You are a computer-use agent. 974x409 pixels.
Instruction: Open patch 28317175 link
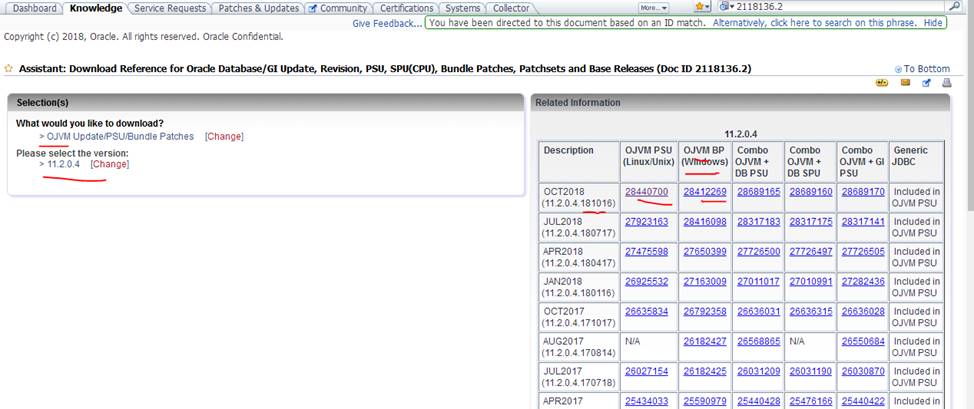pyautogui.click(x=811, y=221)
